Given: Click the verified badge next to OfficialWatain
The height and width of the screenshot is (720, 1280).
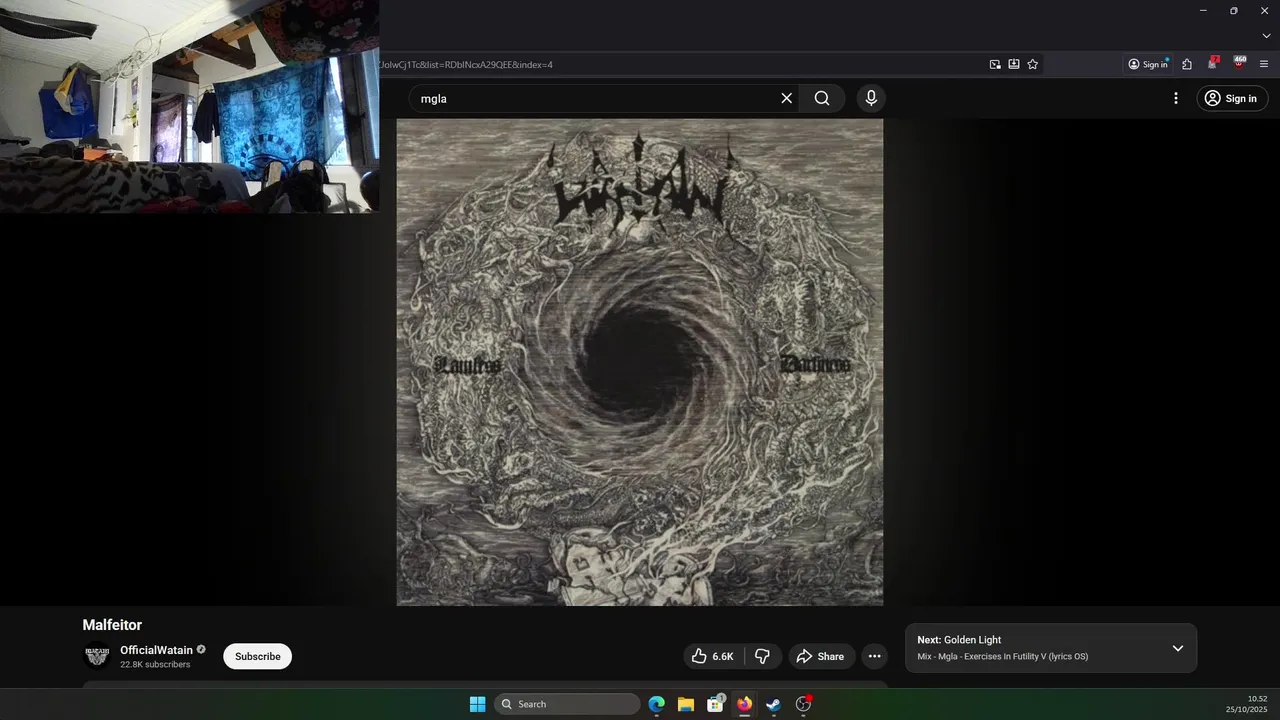Looking at the screenshot, I should (x=201, y=650).
